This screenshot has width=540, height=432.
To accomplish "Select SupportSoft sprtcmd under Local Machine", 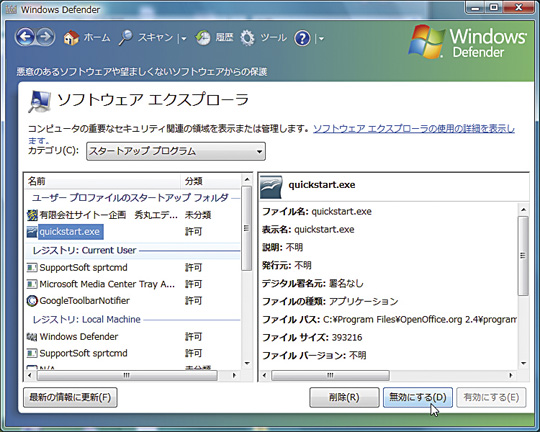I will (133, 353).
